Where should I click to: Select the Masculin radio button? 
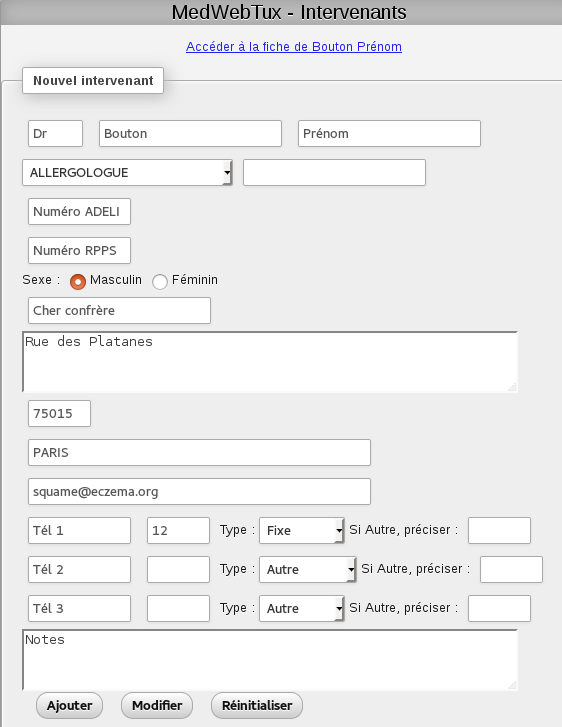pyautogui.click(x=78, y=281)
